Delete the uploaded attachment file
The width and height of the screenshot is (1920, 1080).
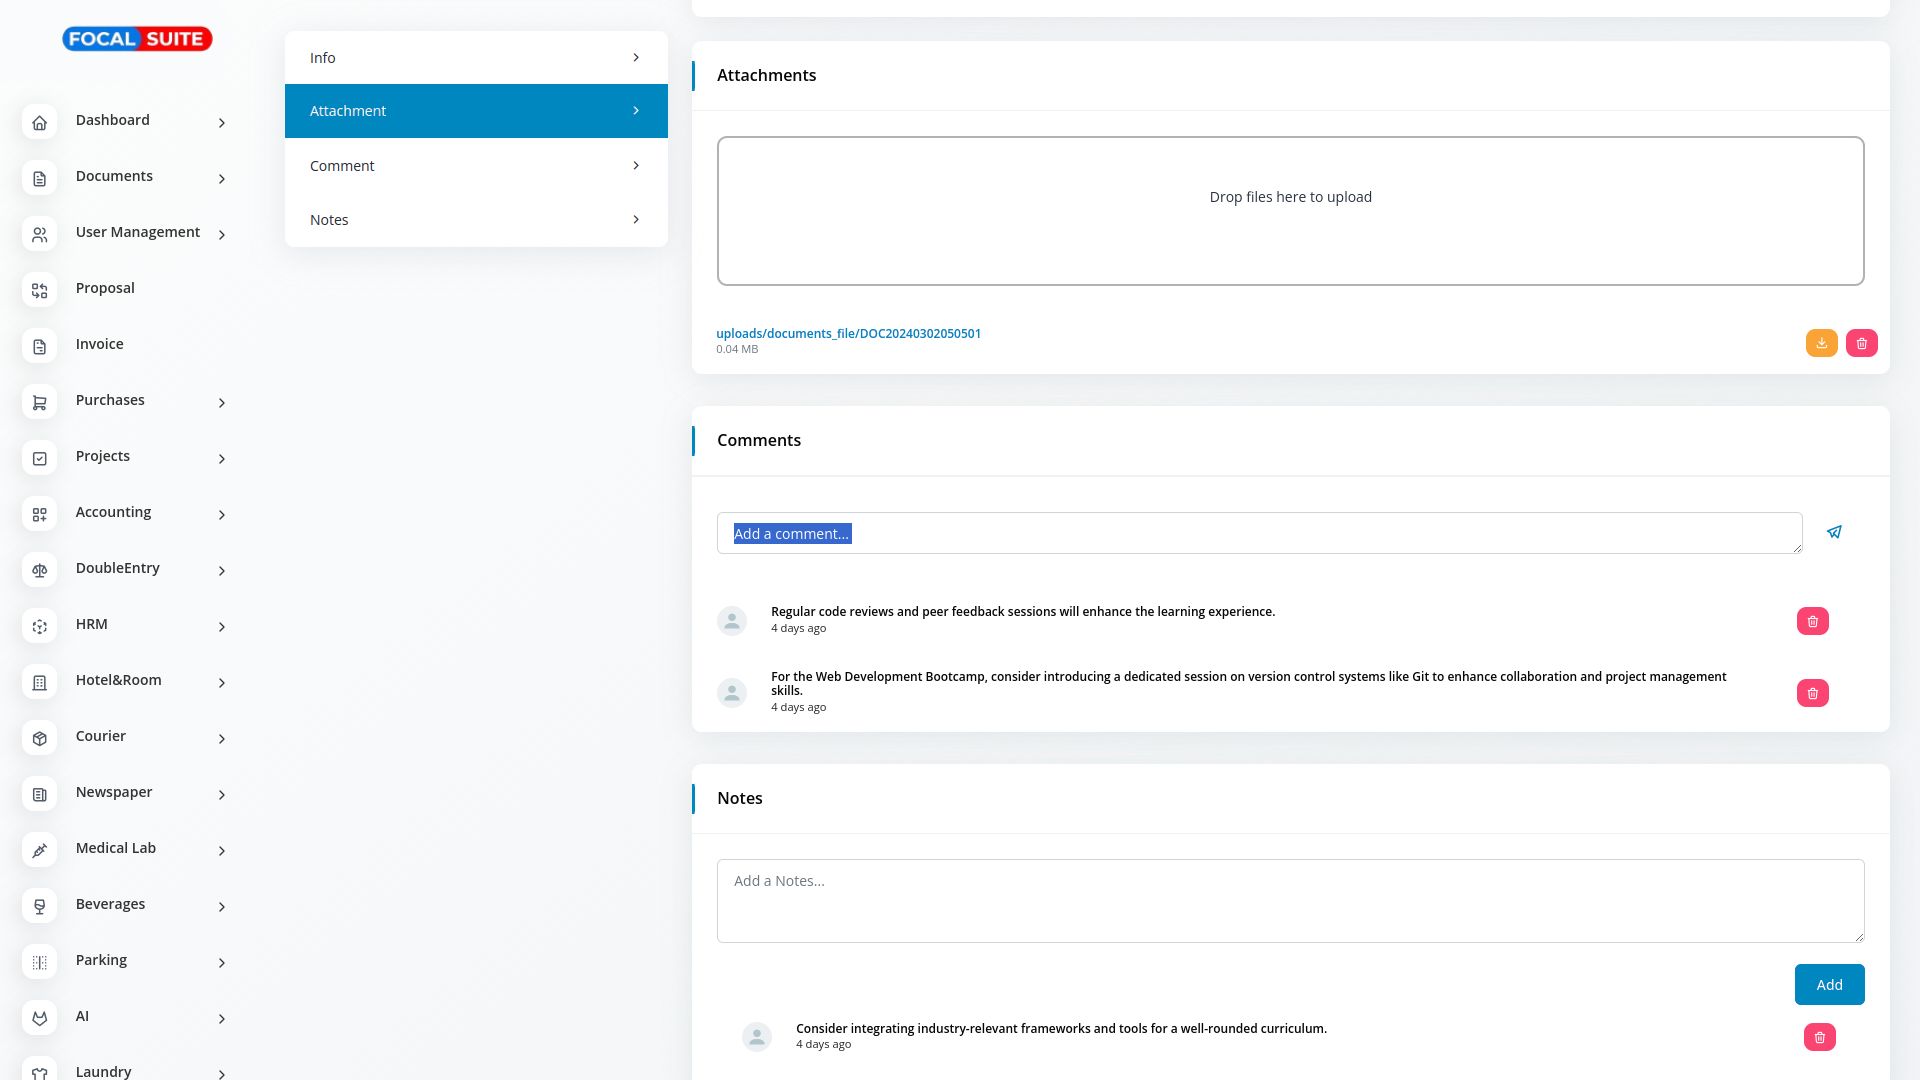point(1861,343)
